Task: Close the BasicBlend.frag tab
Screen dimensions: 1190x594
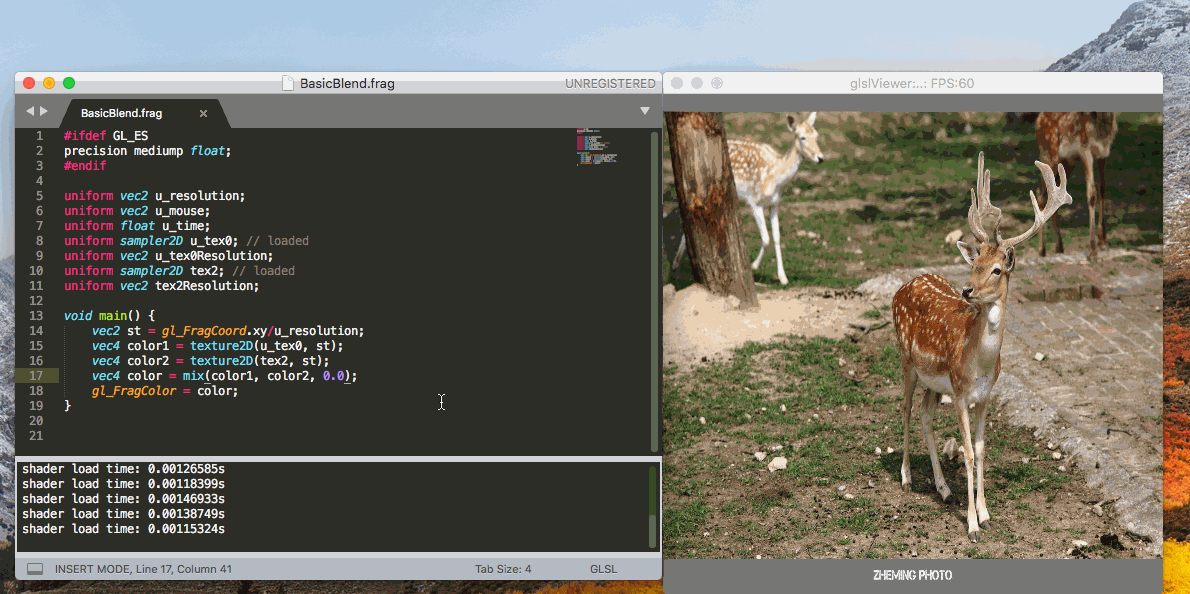Action: tap(203, 113)
